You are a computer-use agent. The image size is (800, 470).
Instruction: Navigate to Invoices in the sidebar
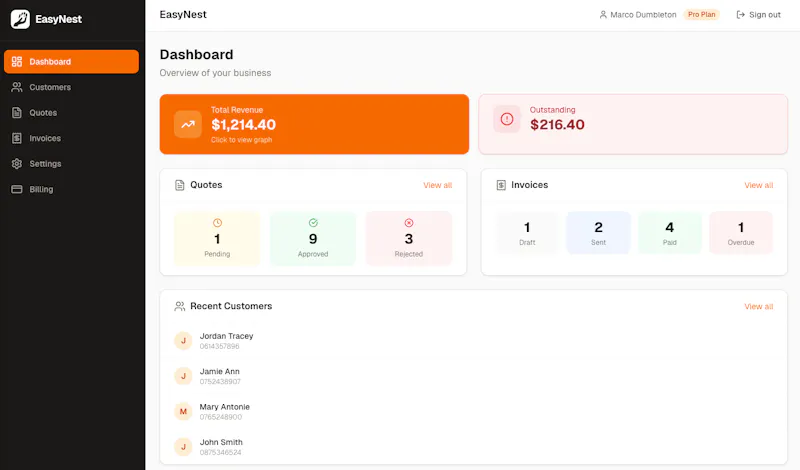click(x=71, y=138)
